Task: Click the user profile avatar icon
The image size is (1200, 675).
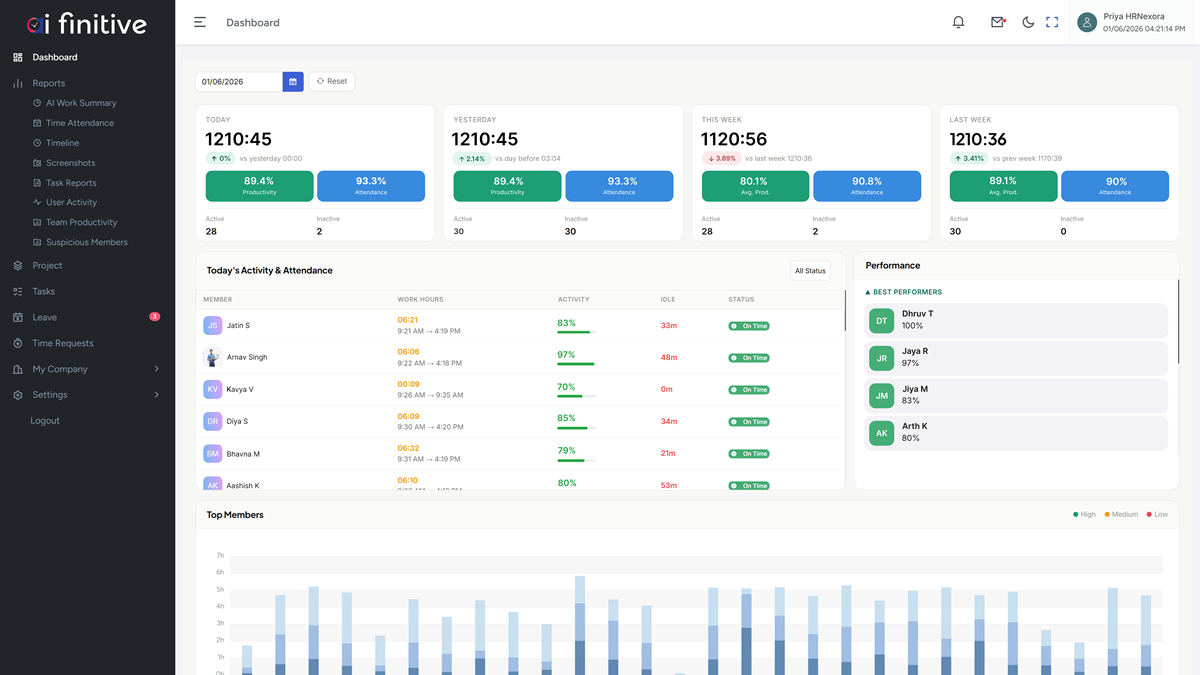Action: pyautogui.click(x=1088, y=22)
